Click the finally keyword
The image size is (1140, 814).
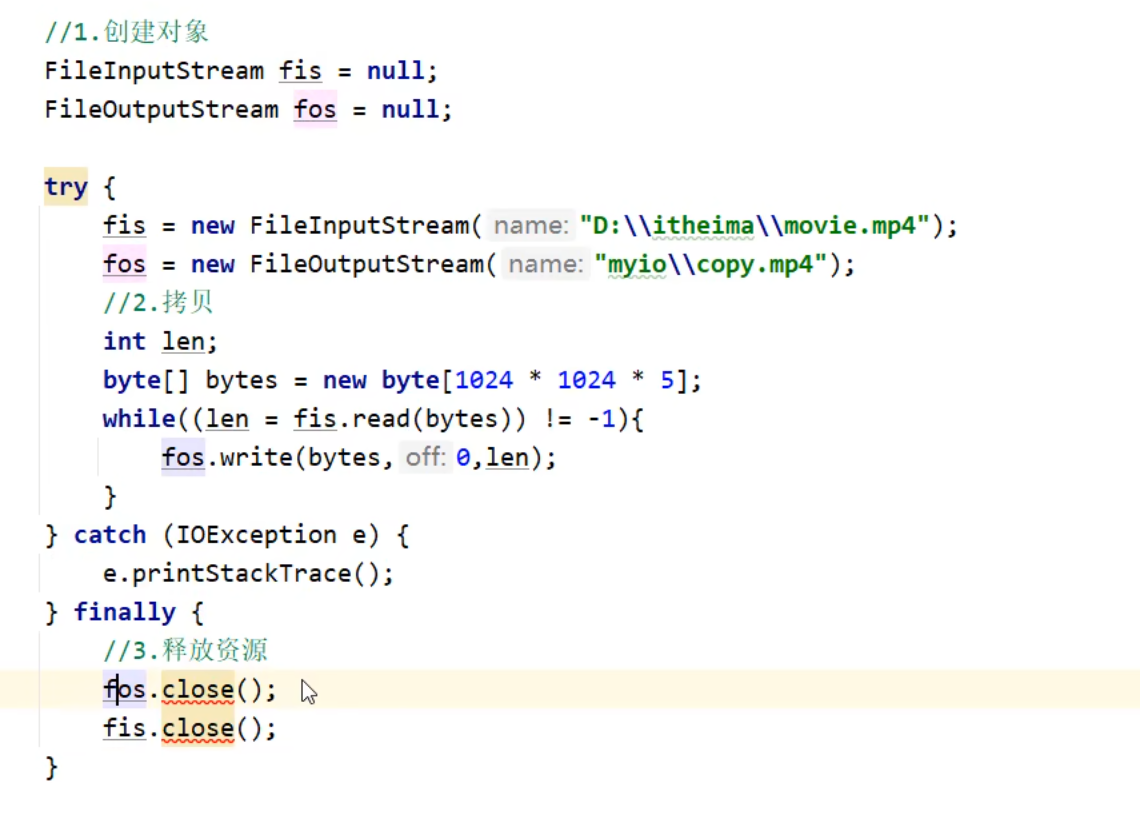(x=124, y=612)
